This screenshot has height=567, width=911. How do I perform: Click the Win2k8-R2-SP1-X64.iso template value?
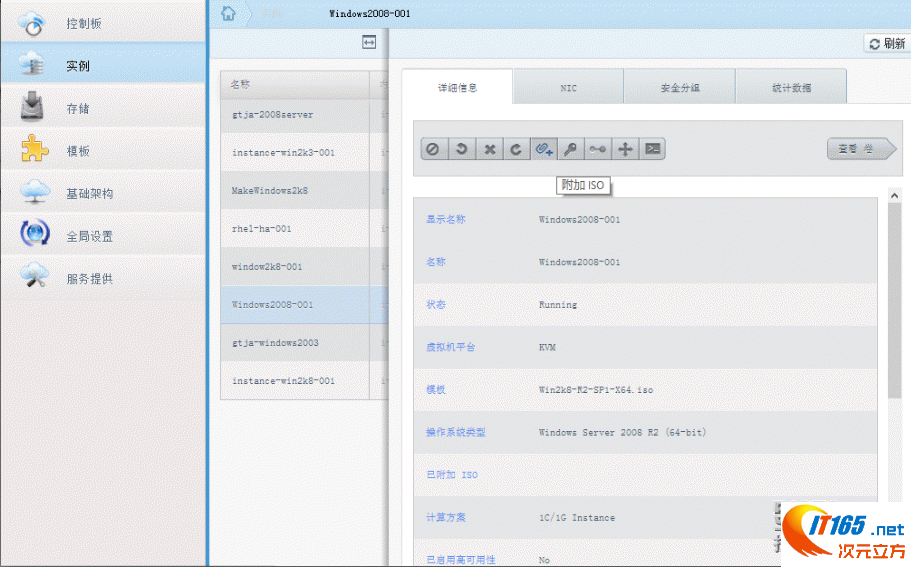[596, 390]
